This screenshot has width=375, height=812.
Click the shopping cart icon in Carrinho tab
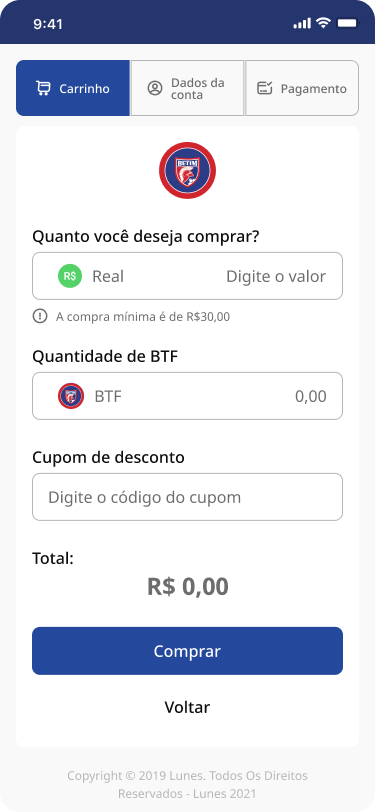(43, 89)
